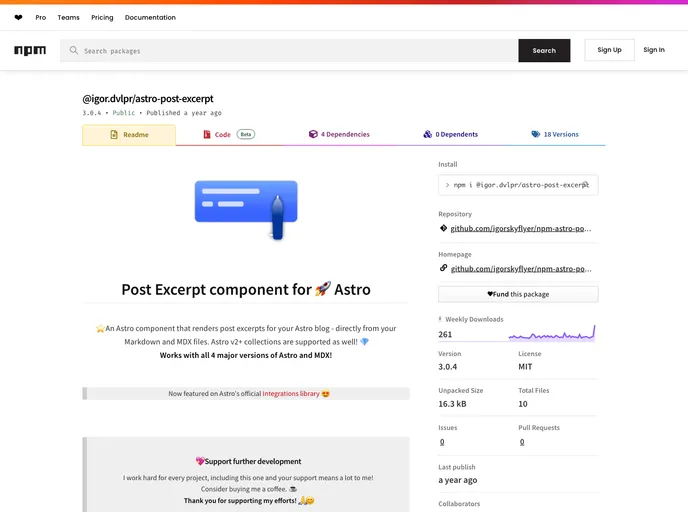Click the Total Files value 10
688x512 pixels.
tap(523, 404)
